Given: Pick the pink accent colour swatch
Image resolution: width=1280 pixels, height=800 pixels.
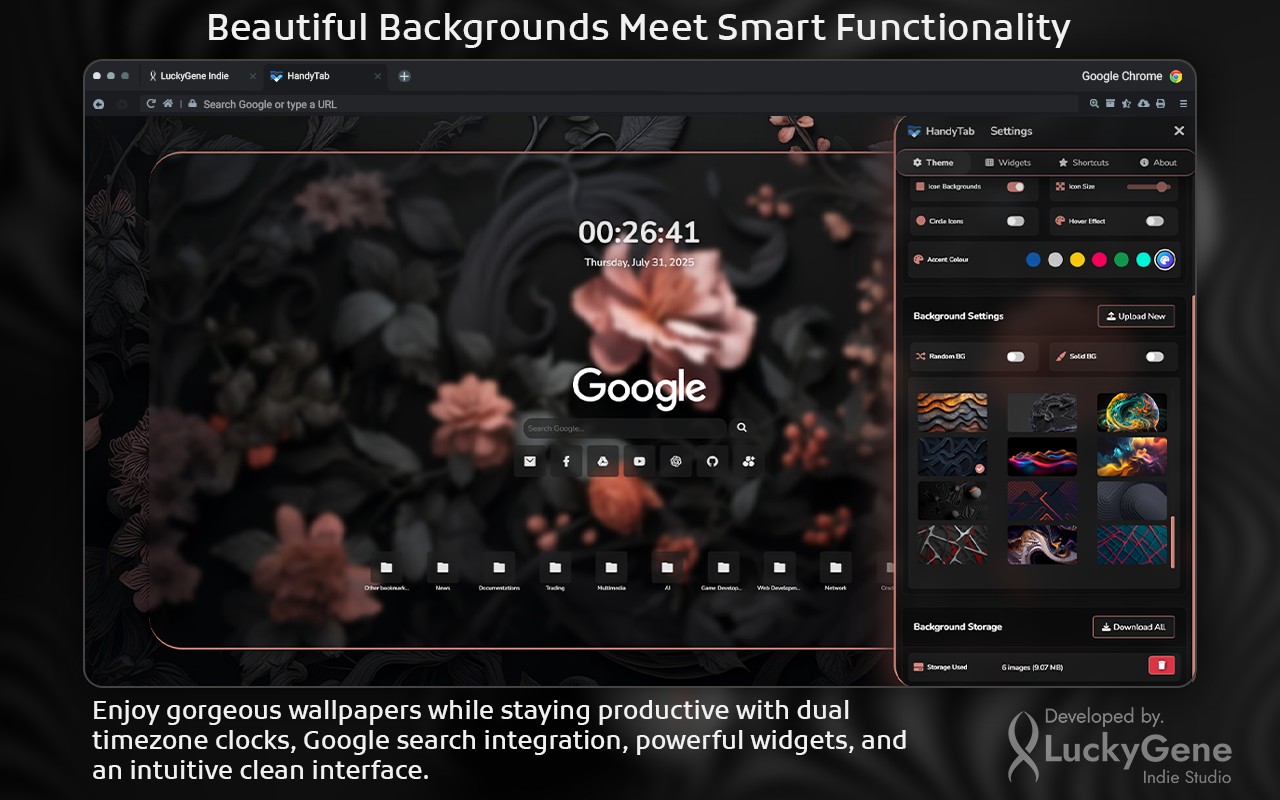Looking at the screenshot, I should (1099, 260).
